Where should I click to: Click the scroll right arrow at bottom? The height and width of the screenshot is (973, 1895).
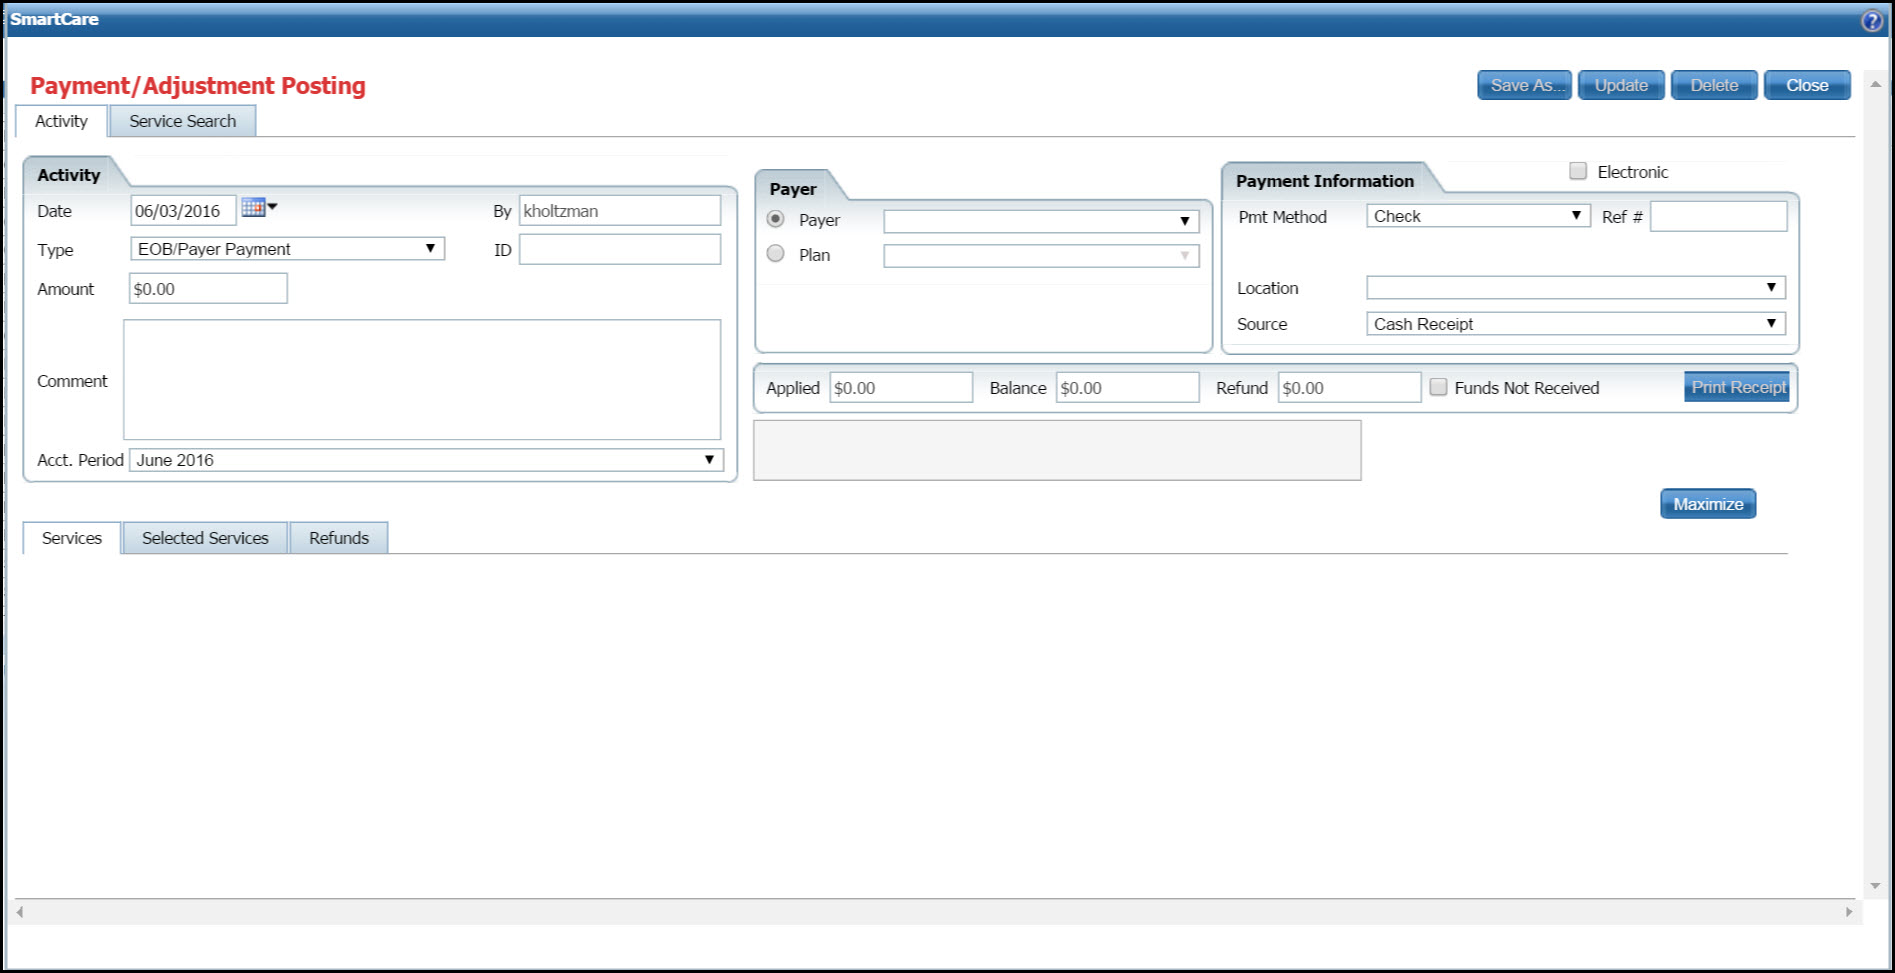point(1848,911)
